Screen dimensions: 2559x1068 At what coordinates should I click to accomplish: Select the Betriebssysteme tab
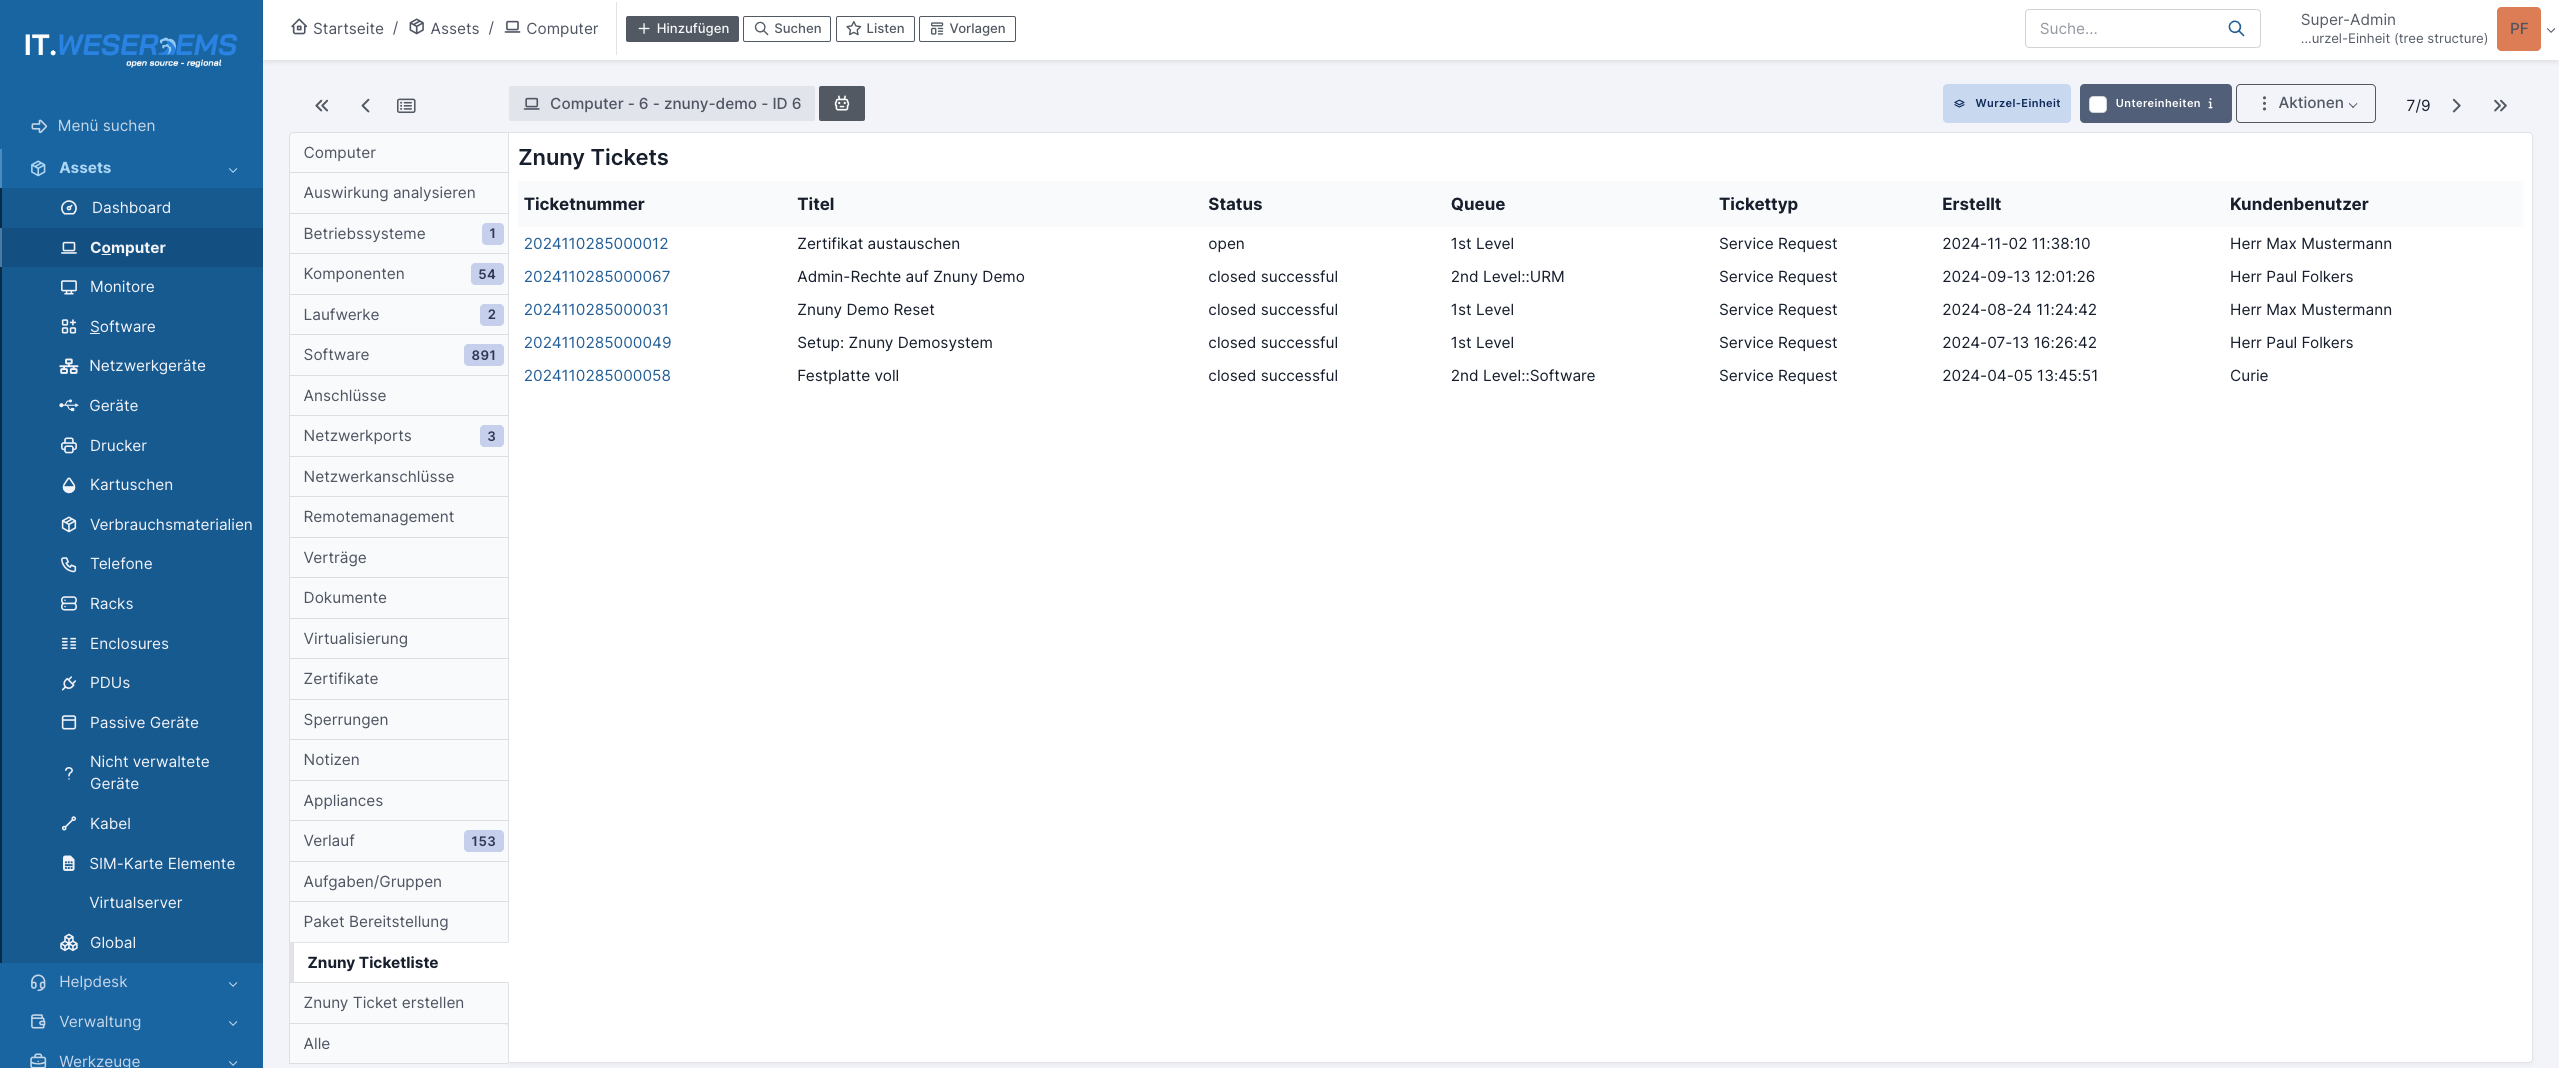[399, 234]
